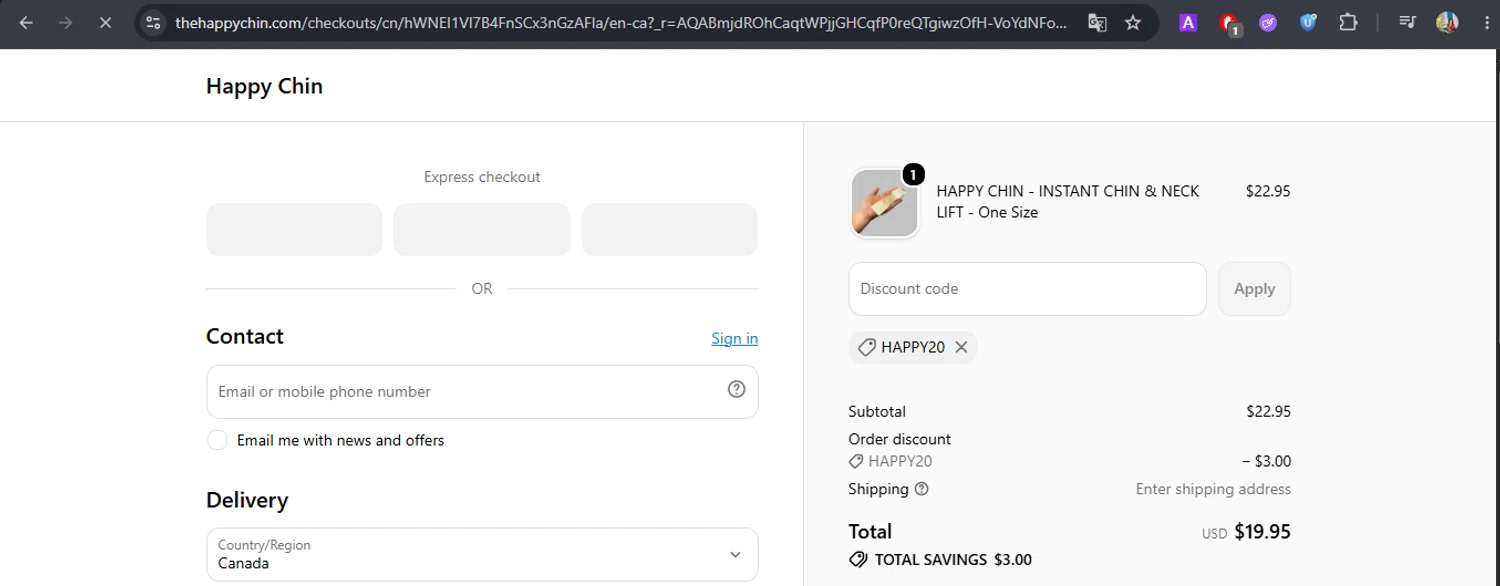The image size is (1500, 586).
Task: Click the HAPPY20 discount tag icon
Action: click(867, 347)
